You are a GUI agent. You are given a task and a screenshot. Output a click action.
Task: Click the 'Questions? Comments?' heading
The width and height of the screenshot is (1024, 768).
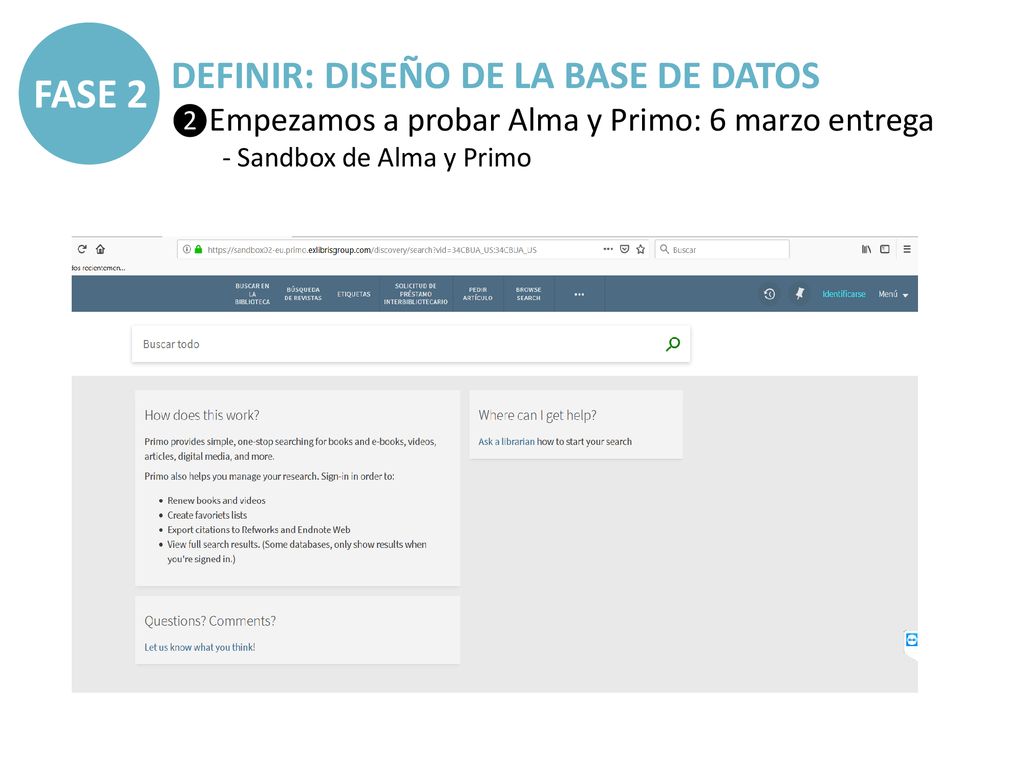coord(210,621)
